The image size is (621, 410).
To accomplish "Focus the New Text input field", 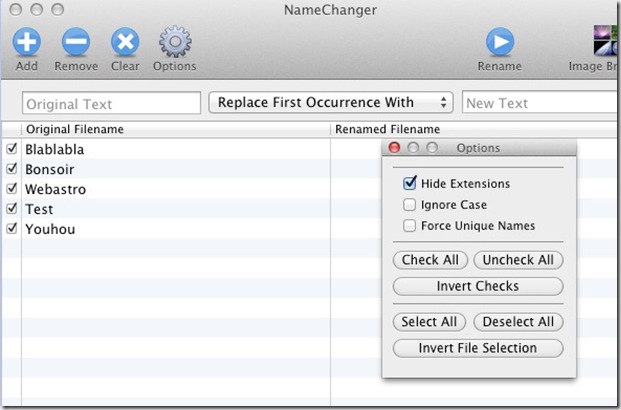I will point(540,103).
